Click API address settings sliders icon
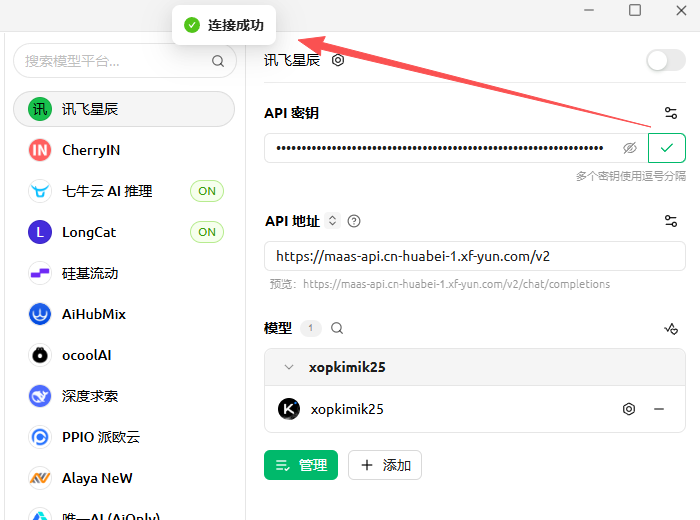Viewport: 700px width, 520px height. [671, 221]
